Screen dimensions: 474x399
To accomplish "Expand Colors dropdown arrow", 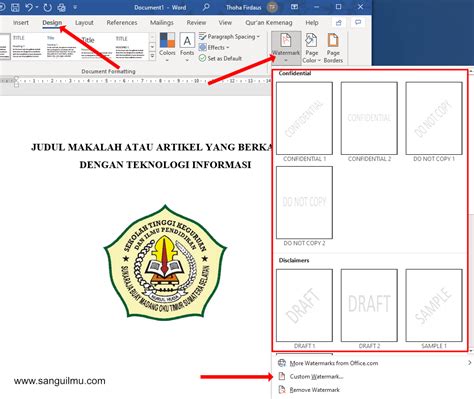I will click(167, 60).
